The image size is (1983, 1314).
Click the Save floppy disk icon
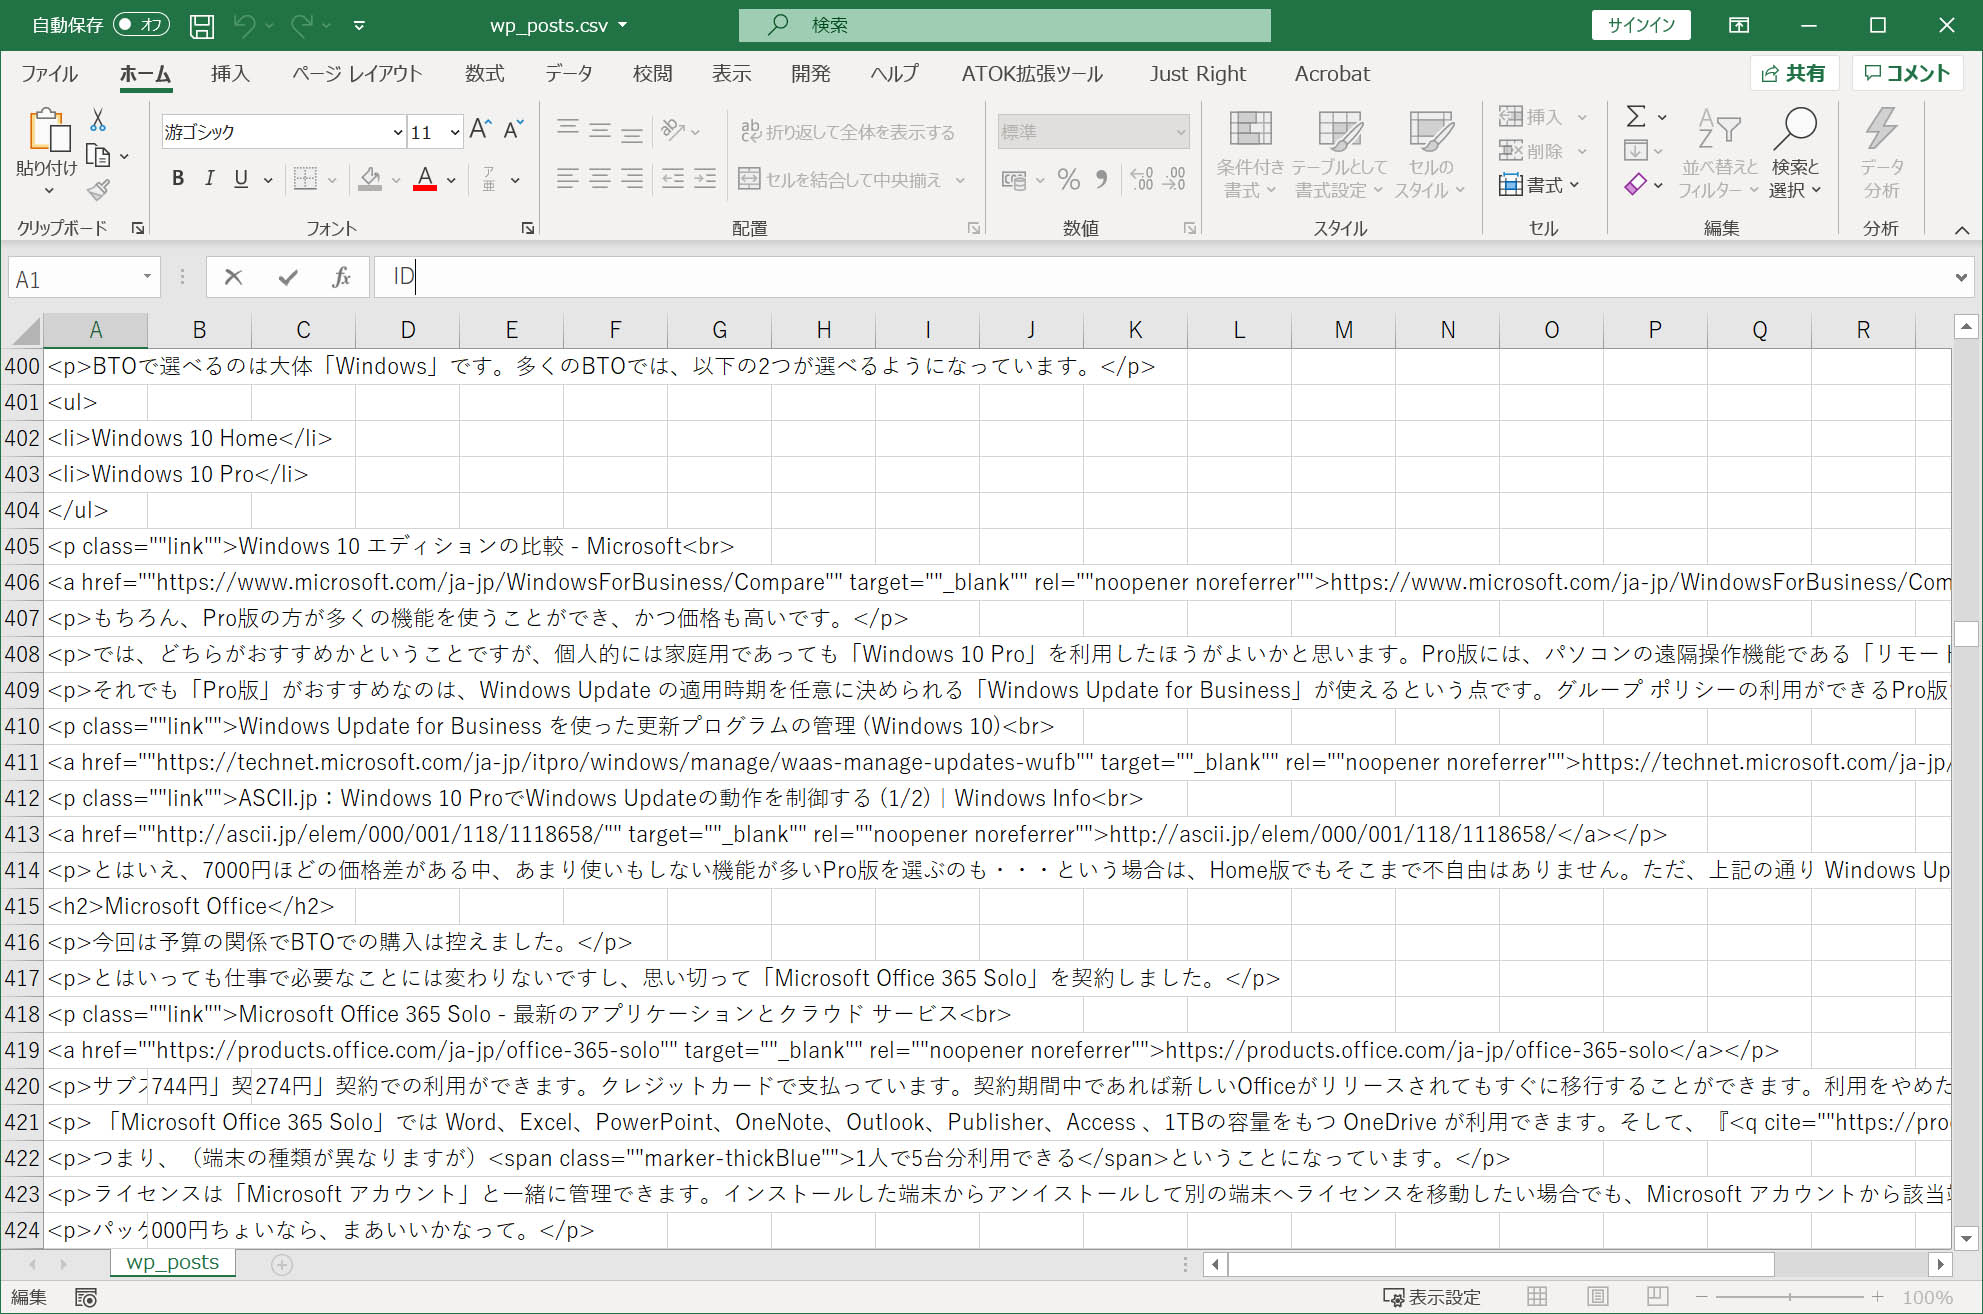(x=202, y=26)
